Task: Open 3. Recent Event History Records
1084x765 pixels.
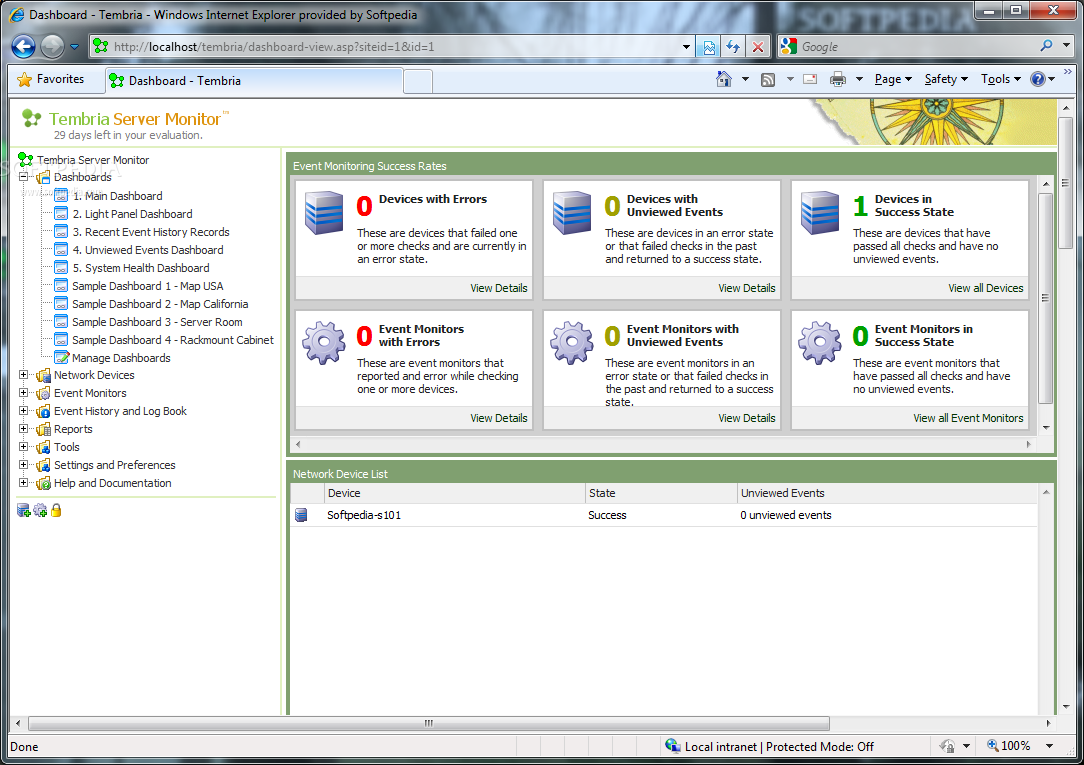Action: click(151, 232)
